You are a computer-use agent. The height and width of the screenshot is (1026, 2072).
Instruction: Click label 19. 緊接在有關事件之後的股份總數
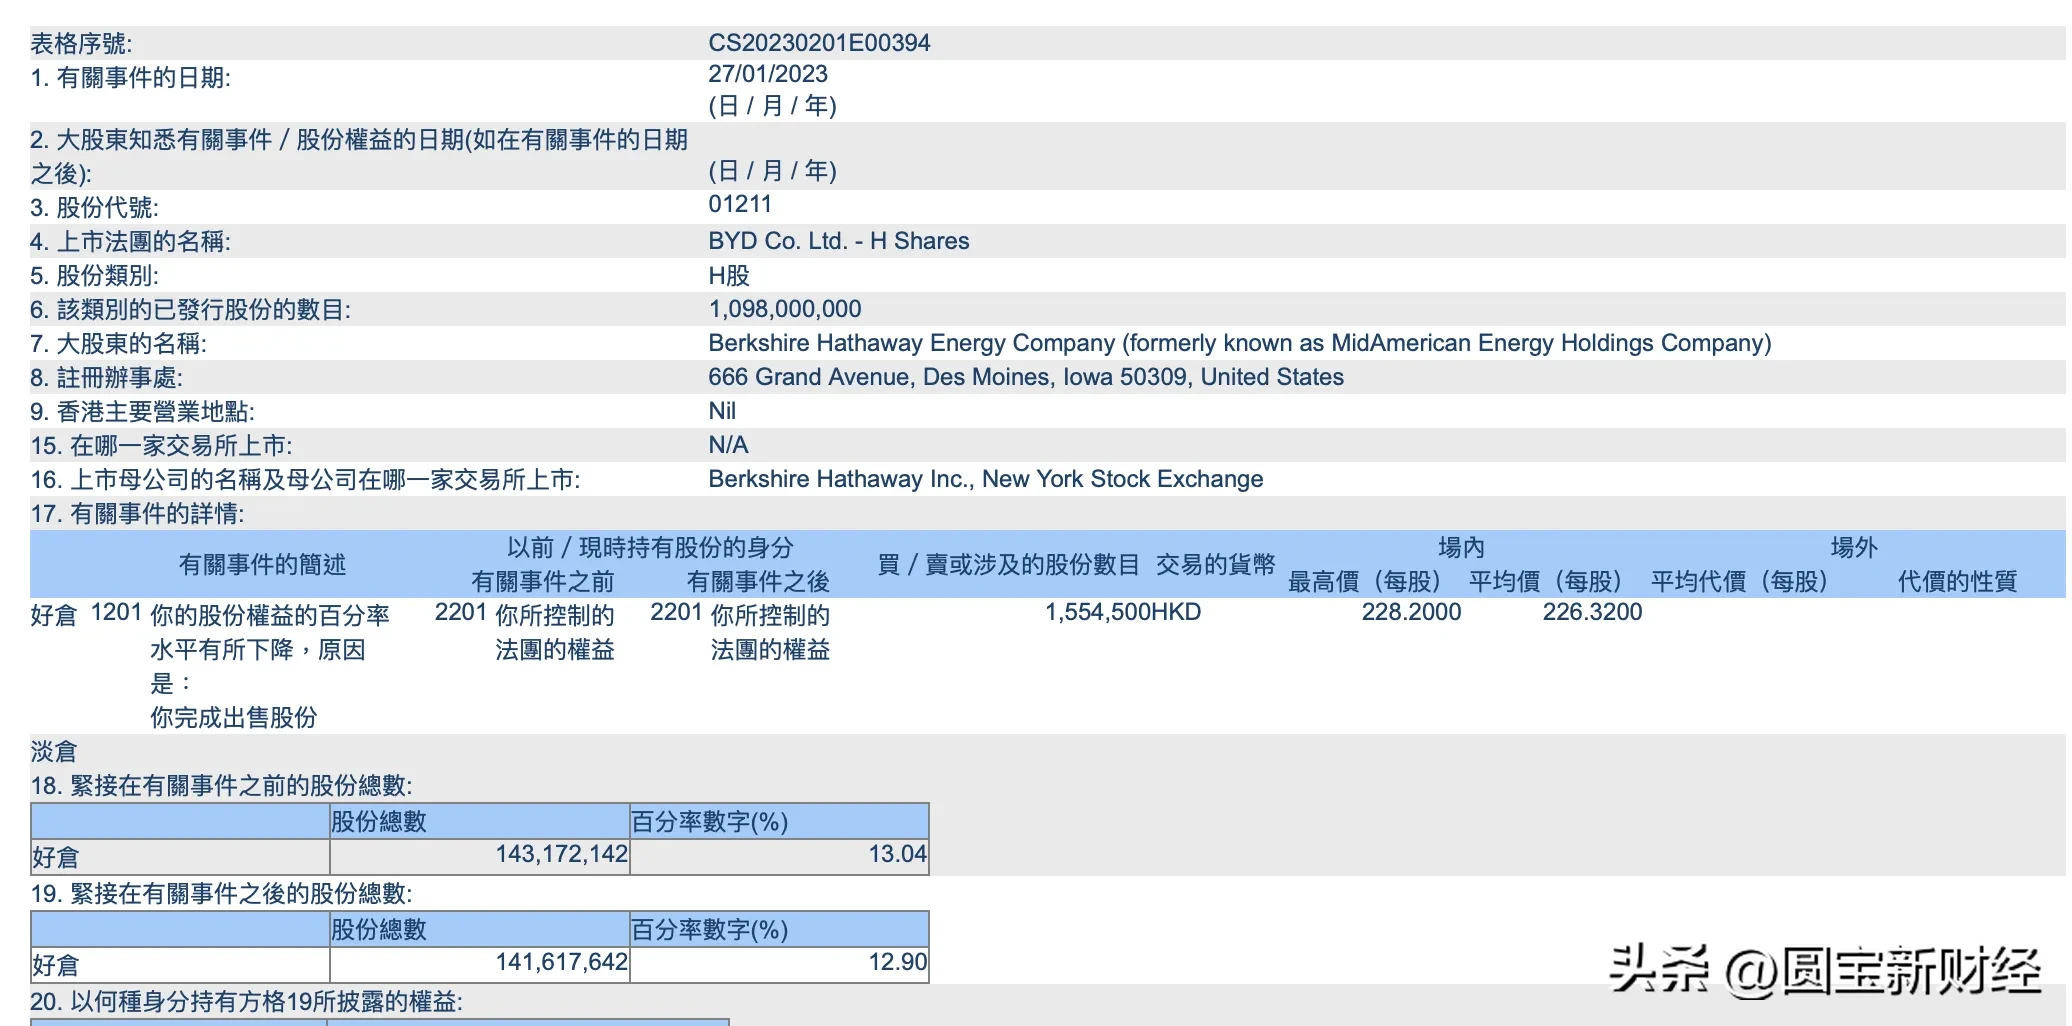pyautogui.click(x=221, y=893)
